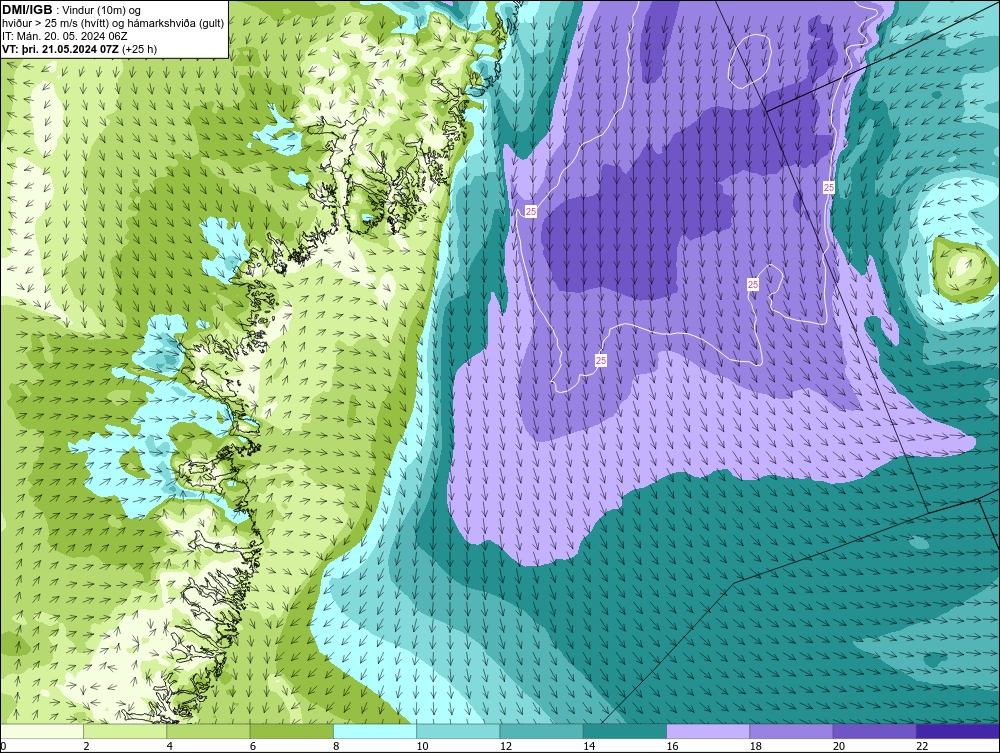Click the 'hviður > 25 m/s' legend line
This screenshot has width=1000, height=753.
coord(113,24)
